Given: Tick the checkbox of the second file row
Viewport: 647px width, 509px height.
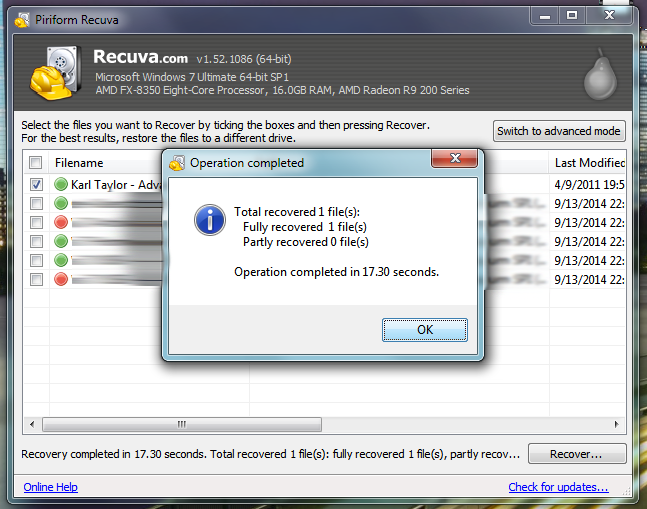Looking at the screenshot, I should (36, 203).
